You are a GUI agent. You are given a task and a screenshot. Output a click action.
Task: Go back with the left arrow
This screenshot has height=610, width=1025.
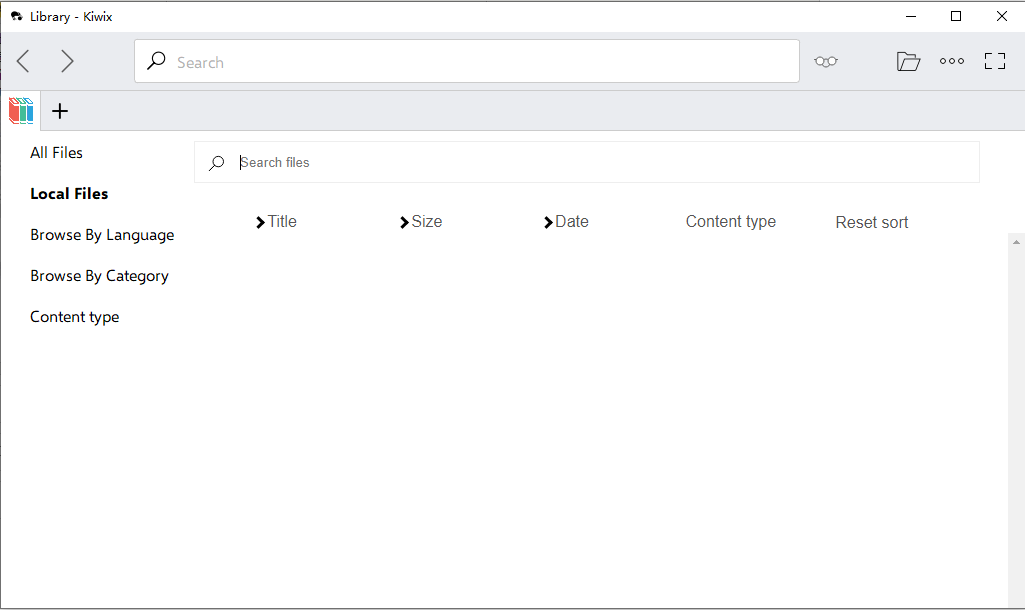(23, 62)
